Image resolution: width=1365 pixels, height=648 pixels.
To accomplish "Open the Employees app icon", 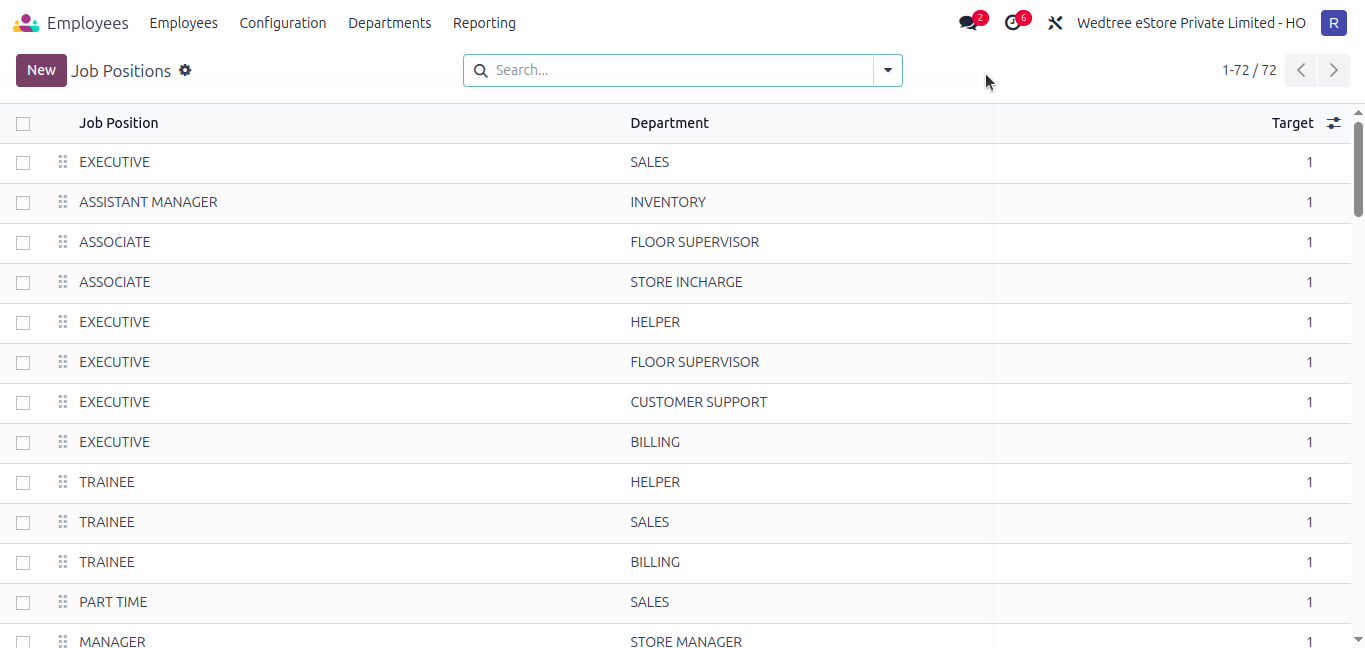I will pos(25,22).
